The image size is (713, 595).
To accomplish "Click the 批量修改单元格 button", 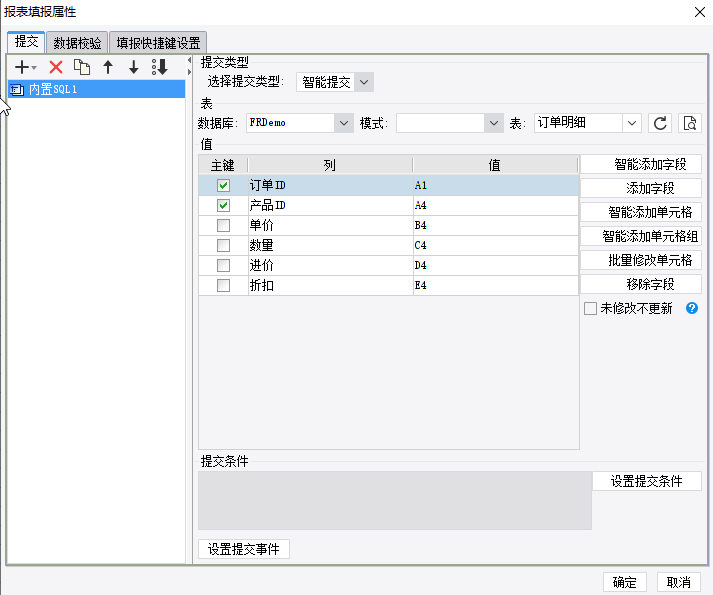I will 641,260.
